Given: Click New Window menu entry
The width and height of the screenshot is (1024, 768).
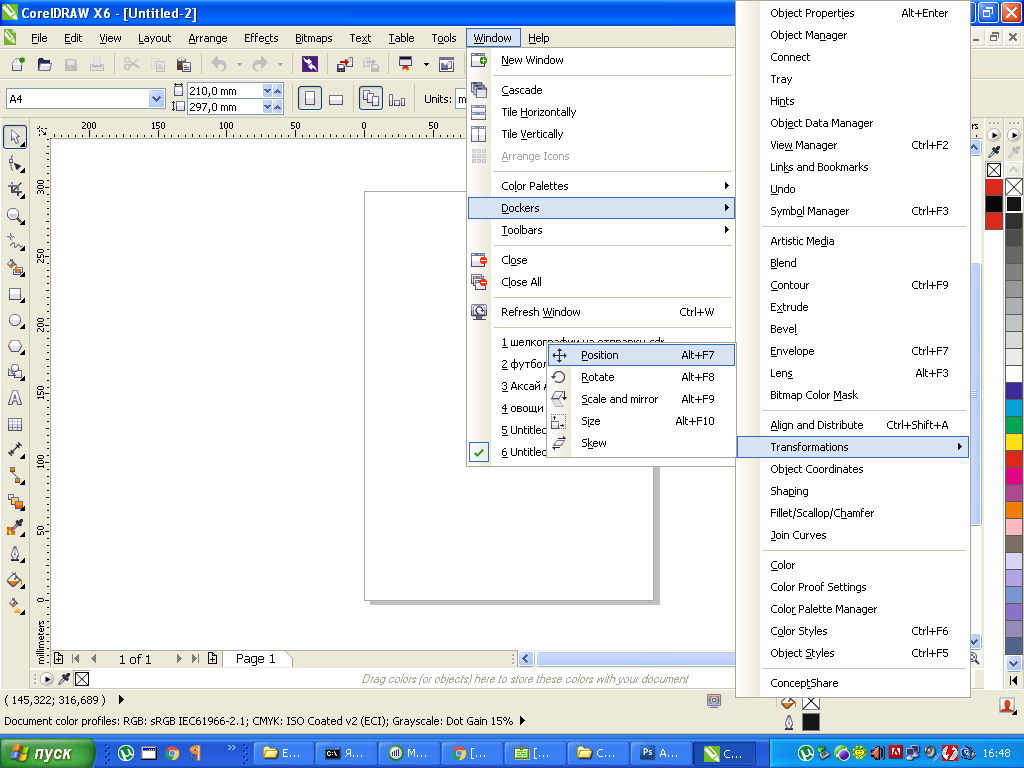Looking at the screenshot, I should (601, 60).
